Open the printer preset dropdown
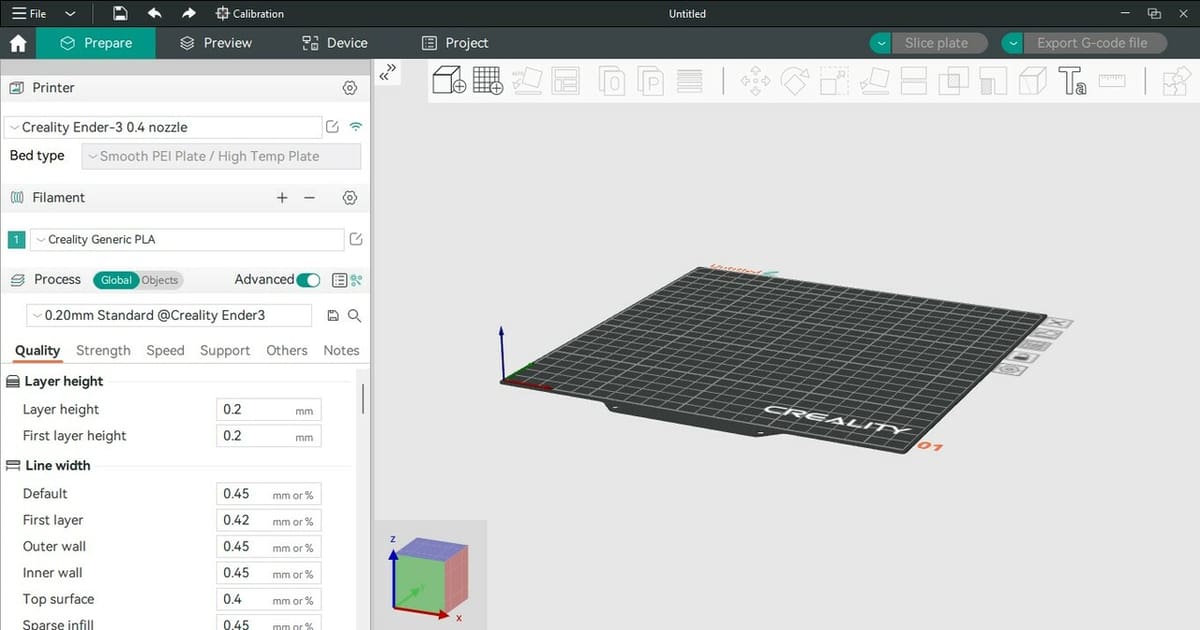Viewport: 1200px width, 630px height. pyautogui.click(x=162, y=127)
